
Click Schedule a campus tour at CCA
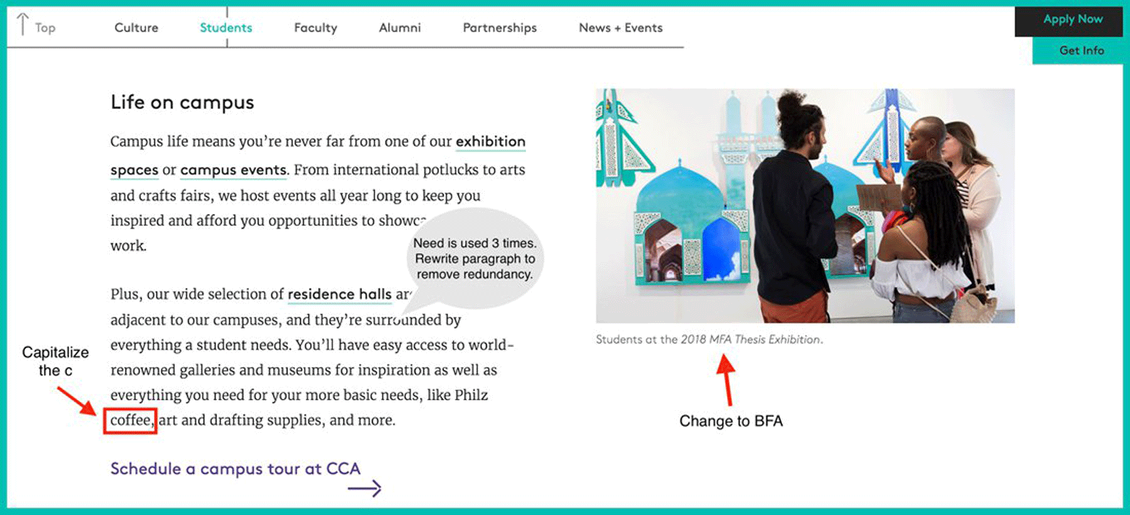point(236,469)
